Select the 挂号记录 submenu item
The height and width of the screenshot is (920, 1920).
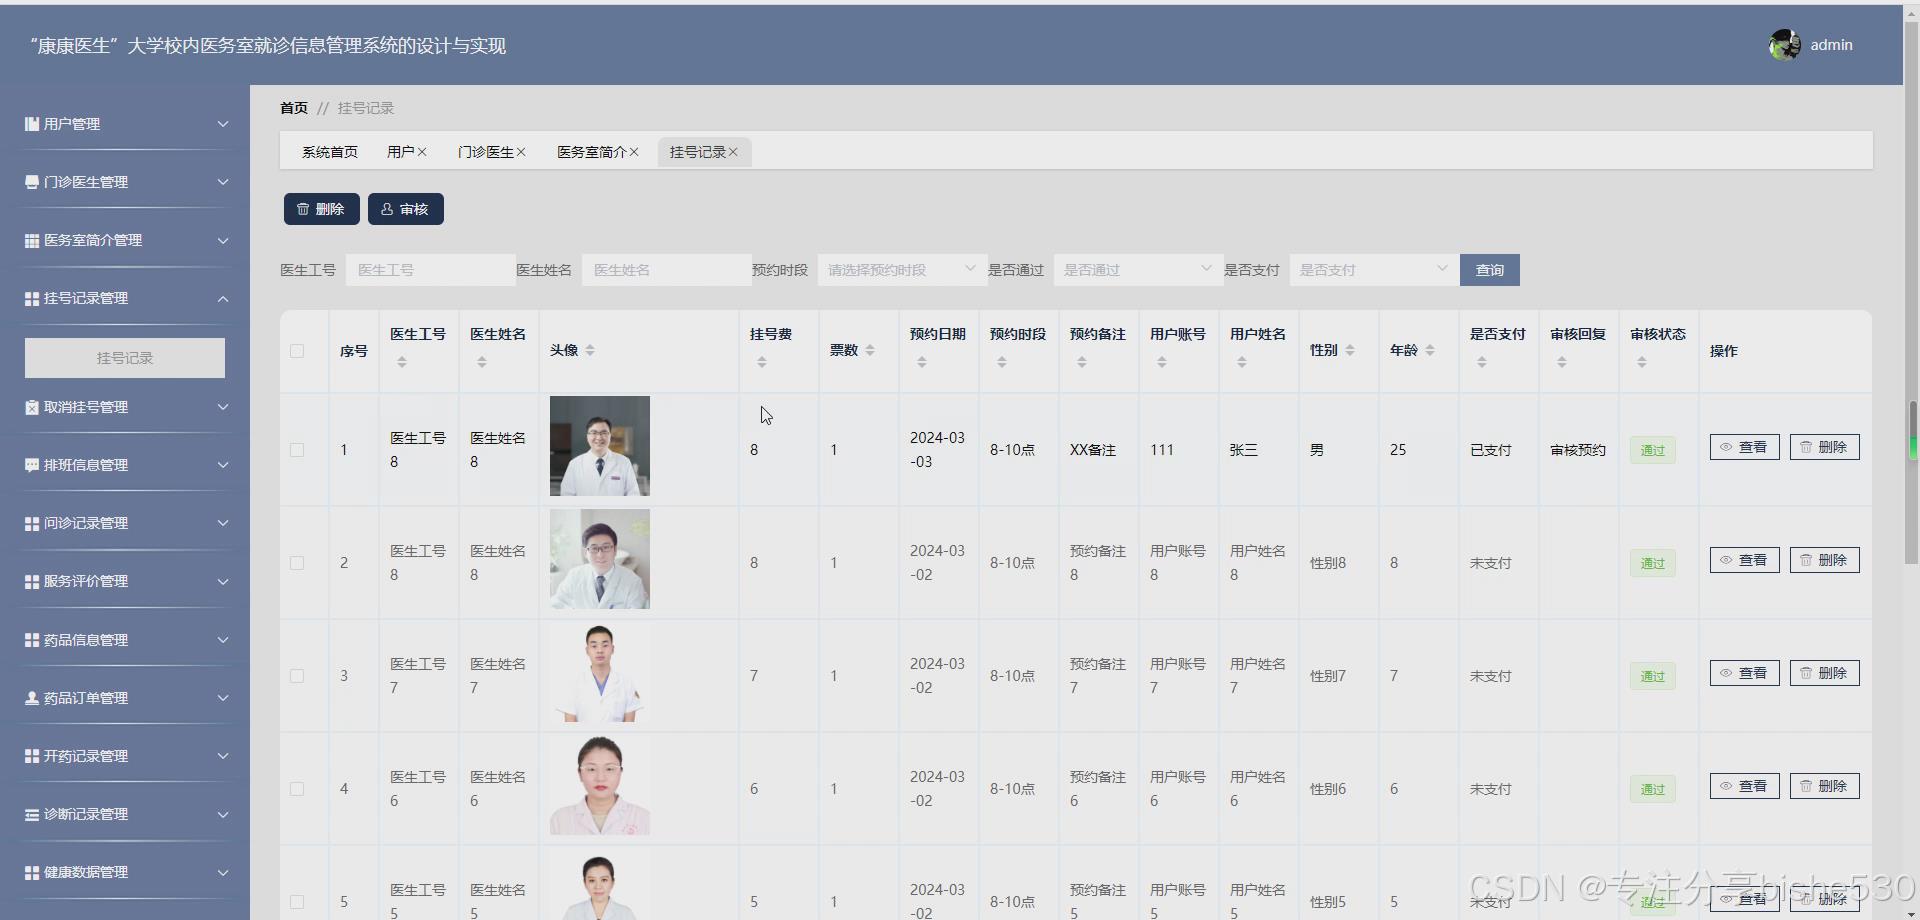[x=125, y=358]
